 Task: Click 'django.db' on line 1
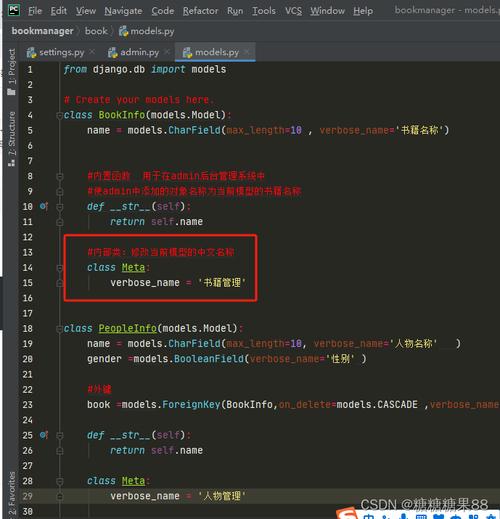[119, 69]
